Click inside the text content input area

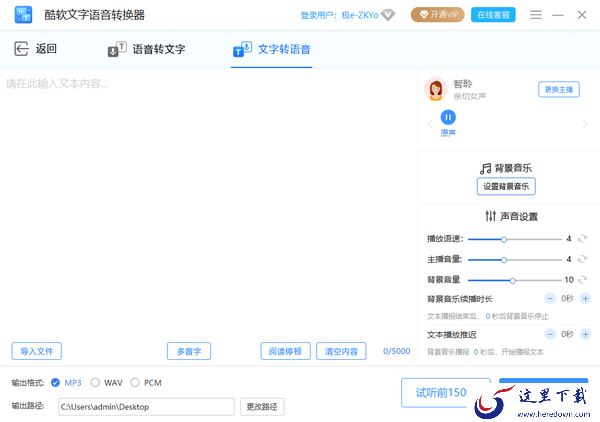(209, 205)
